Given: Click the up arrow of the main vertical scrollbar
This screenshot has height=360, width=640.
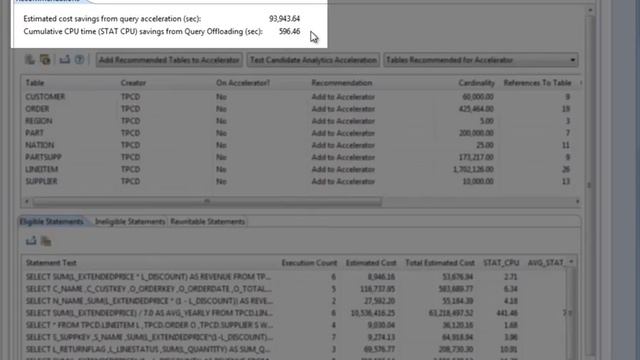Looking at the screenshot, I should click(x=590, y=10).
